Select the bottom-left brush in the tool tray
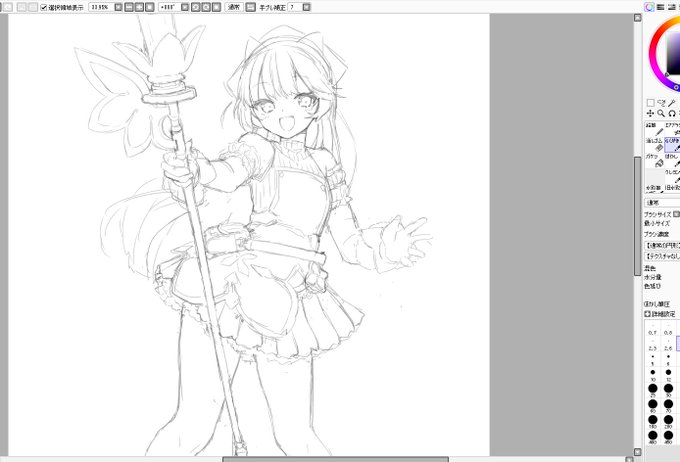680x462 pixels. click(x=655, y=189)
